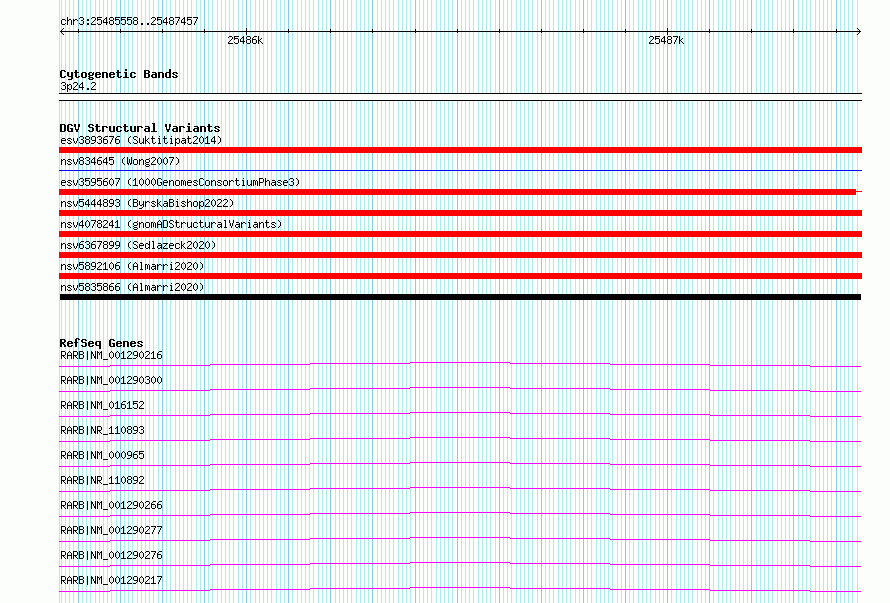Open nsv6367899 (Sedlazeck2020) label
This screenshot has height=603, width=890.
(138, 245)
